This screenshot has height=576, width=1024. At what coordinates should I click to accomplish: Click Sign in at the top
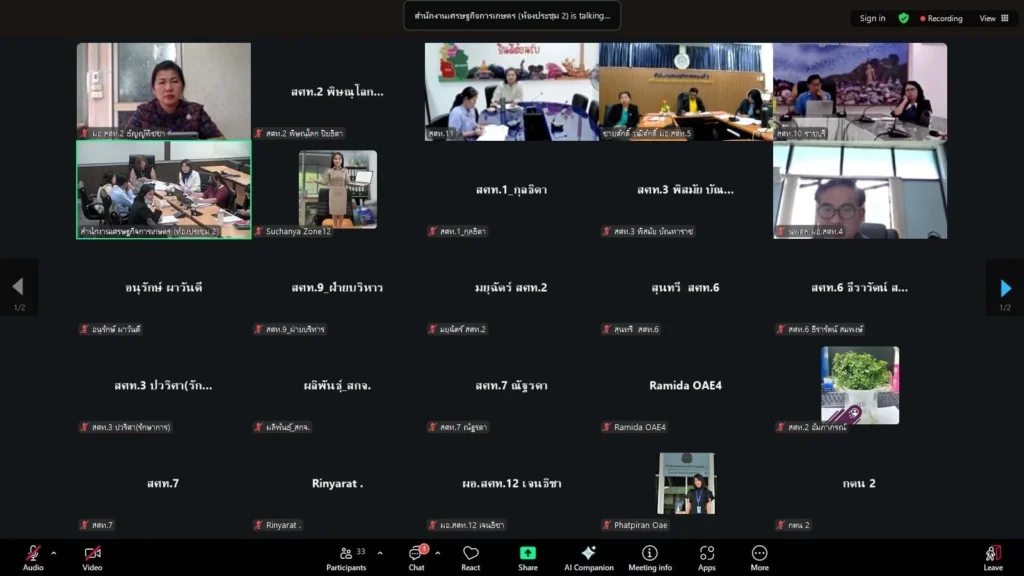click(872, 18)
